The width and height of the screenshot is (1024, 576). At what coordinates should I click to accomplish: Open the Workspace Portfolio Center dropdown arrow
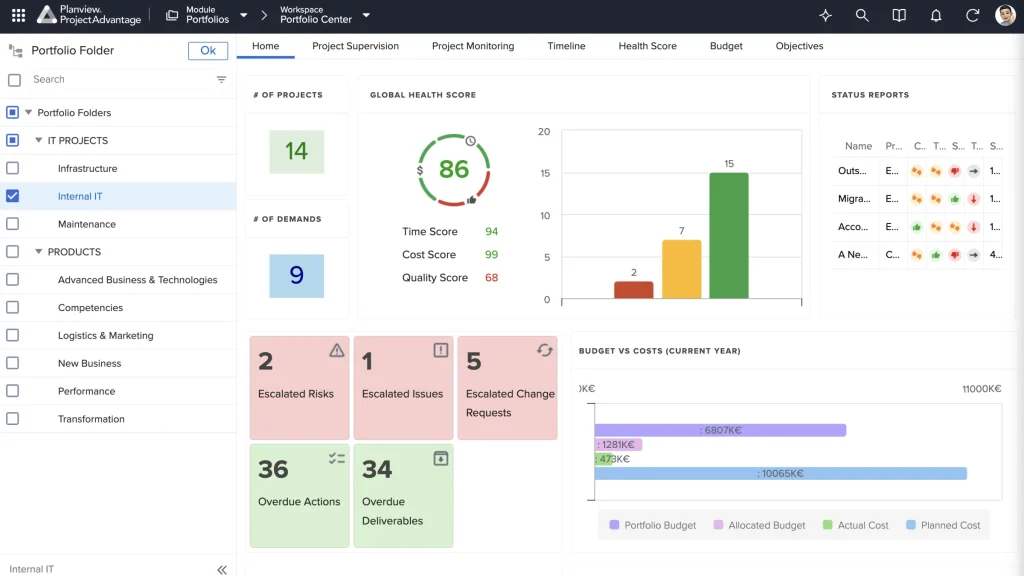click(366, 15)
